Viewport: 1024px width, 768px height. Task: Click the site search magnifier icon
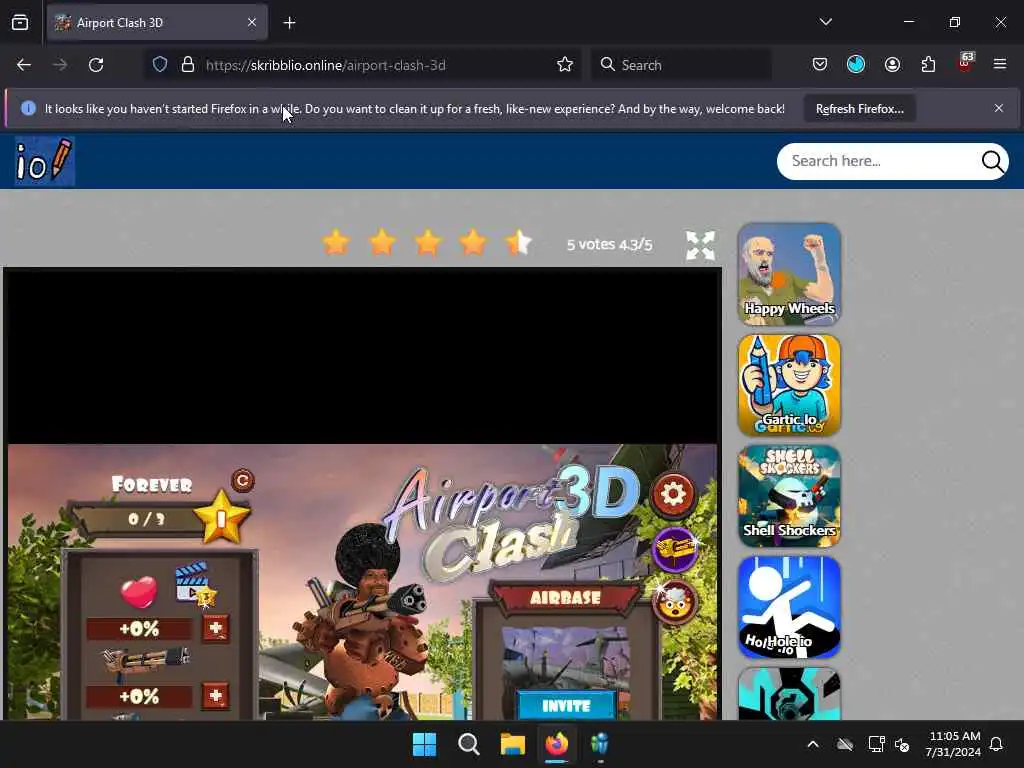993,161
